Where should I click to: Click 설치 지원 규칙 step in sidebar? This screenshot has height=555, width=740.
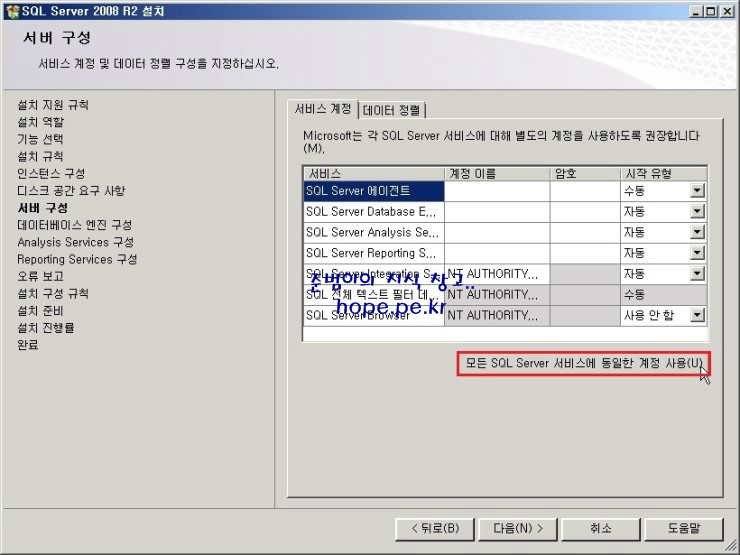[x=53, y=105]
